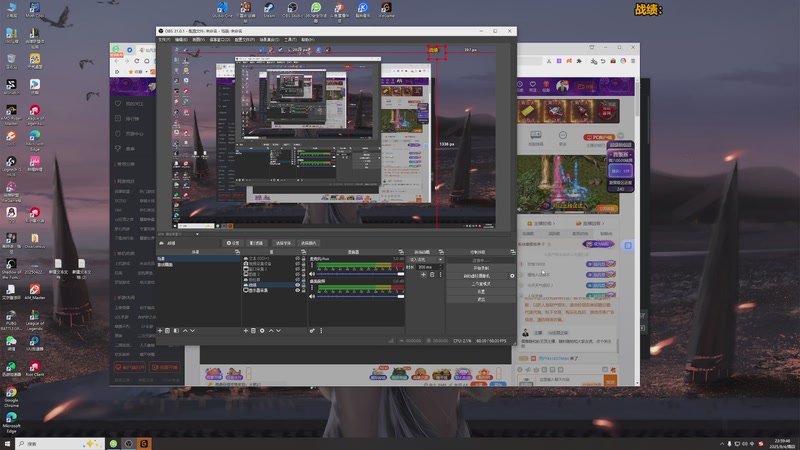Delete selected source with the trash icon
This screenshot has height=450, width=800.
253,331
